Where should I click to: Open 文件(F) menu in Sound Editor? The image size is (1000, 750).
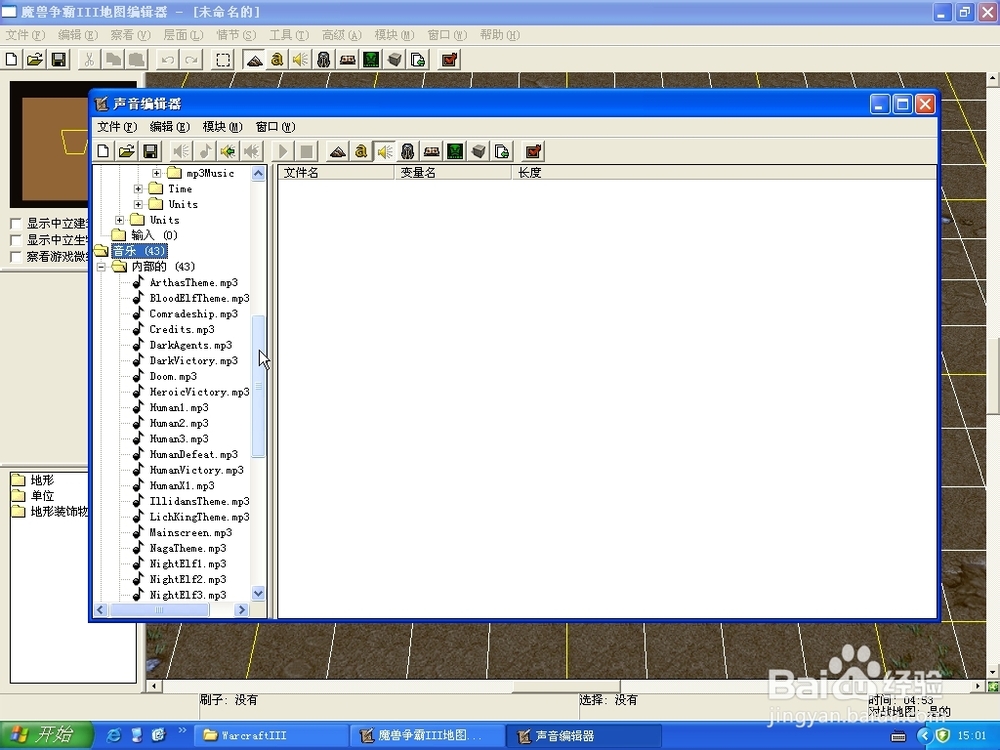tap(117, 127)
